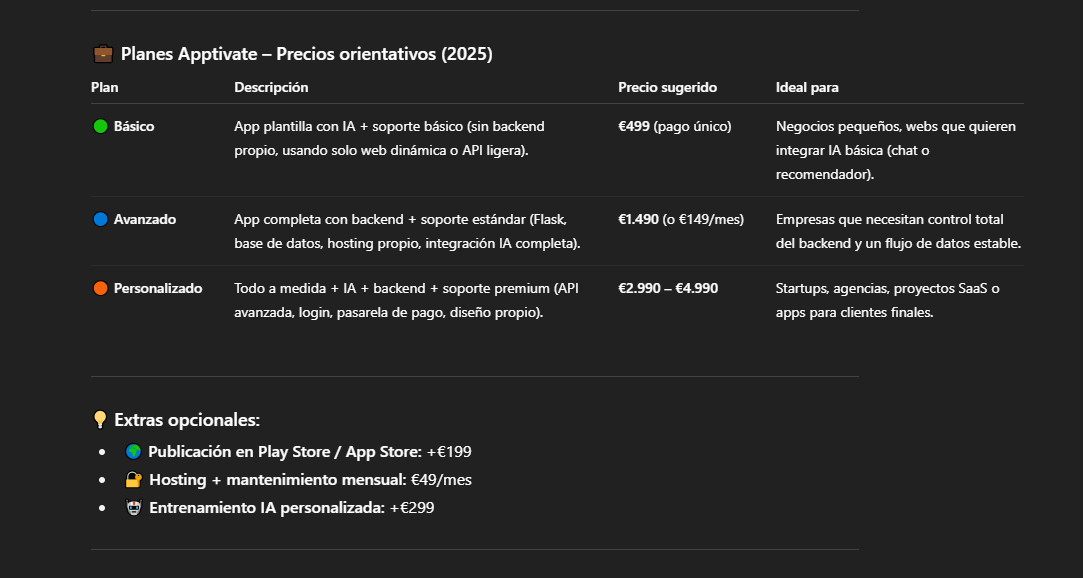
Task: Click the €499 price in Básico row
Action: (x=634, y=127)
